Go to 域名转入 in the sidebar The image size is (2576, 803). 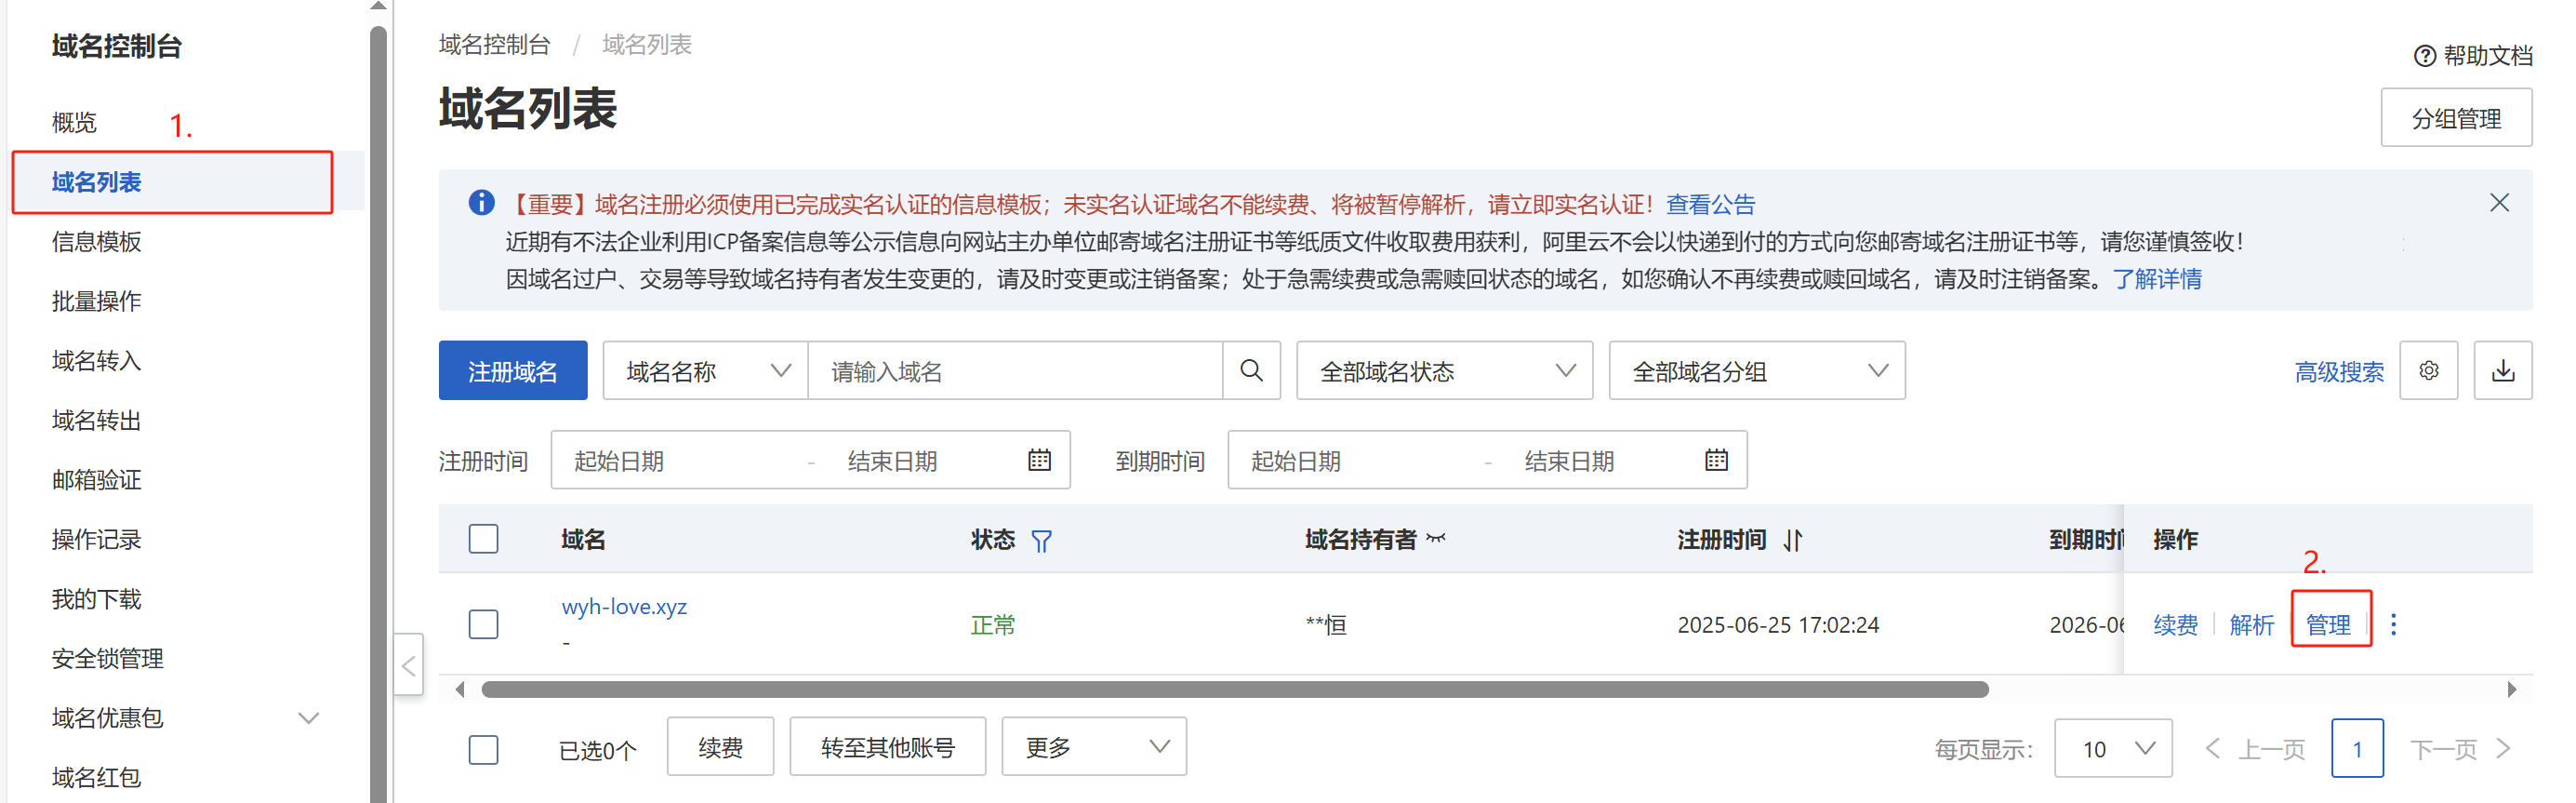pyautogui.click(x=97, y=361)
